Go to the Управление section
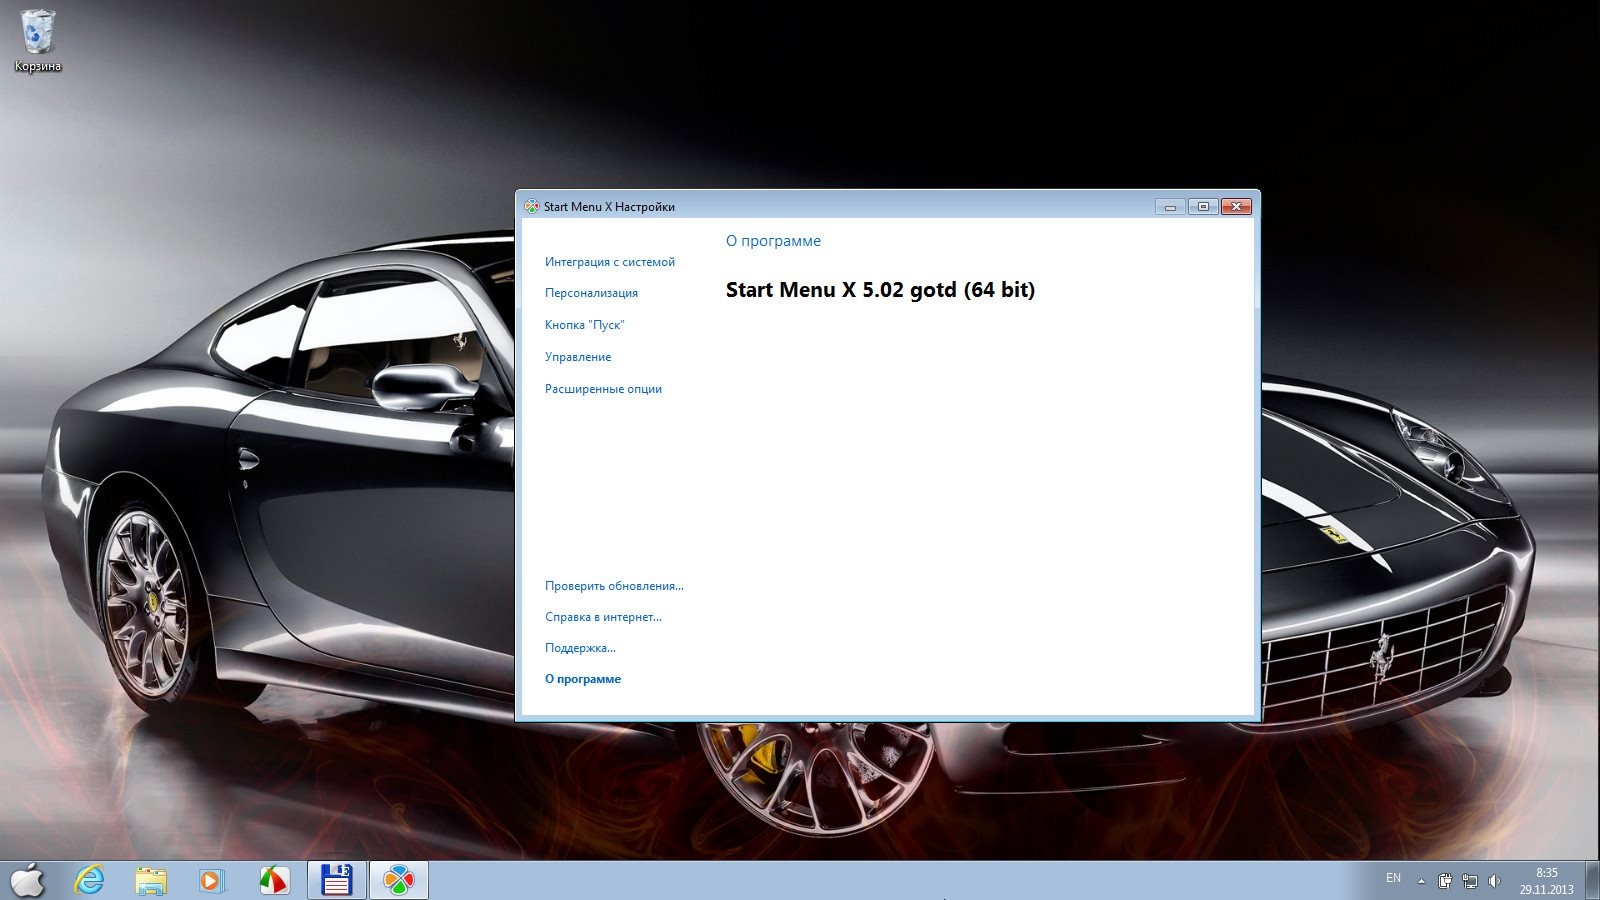This screenshot has height=900, width=1600. [x=577, y=357]
